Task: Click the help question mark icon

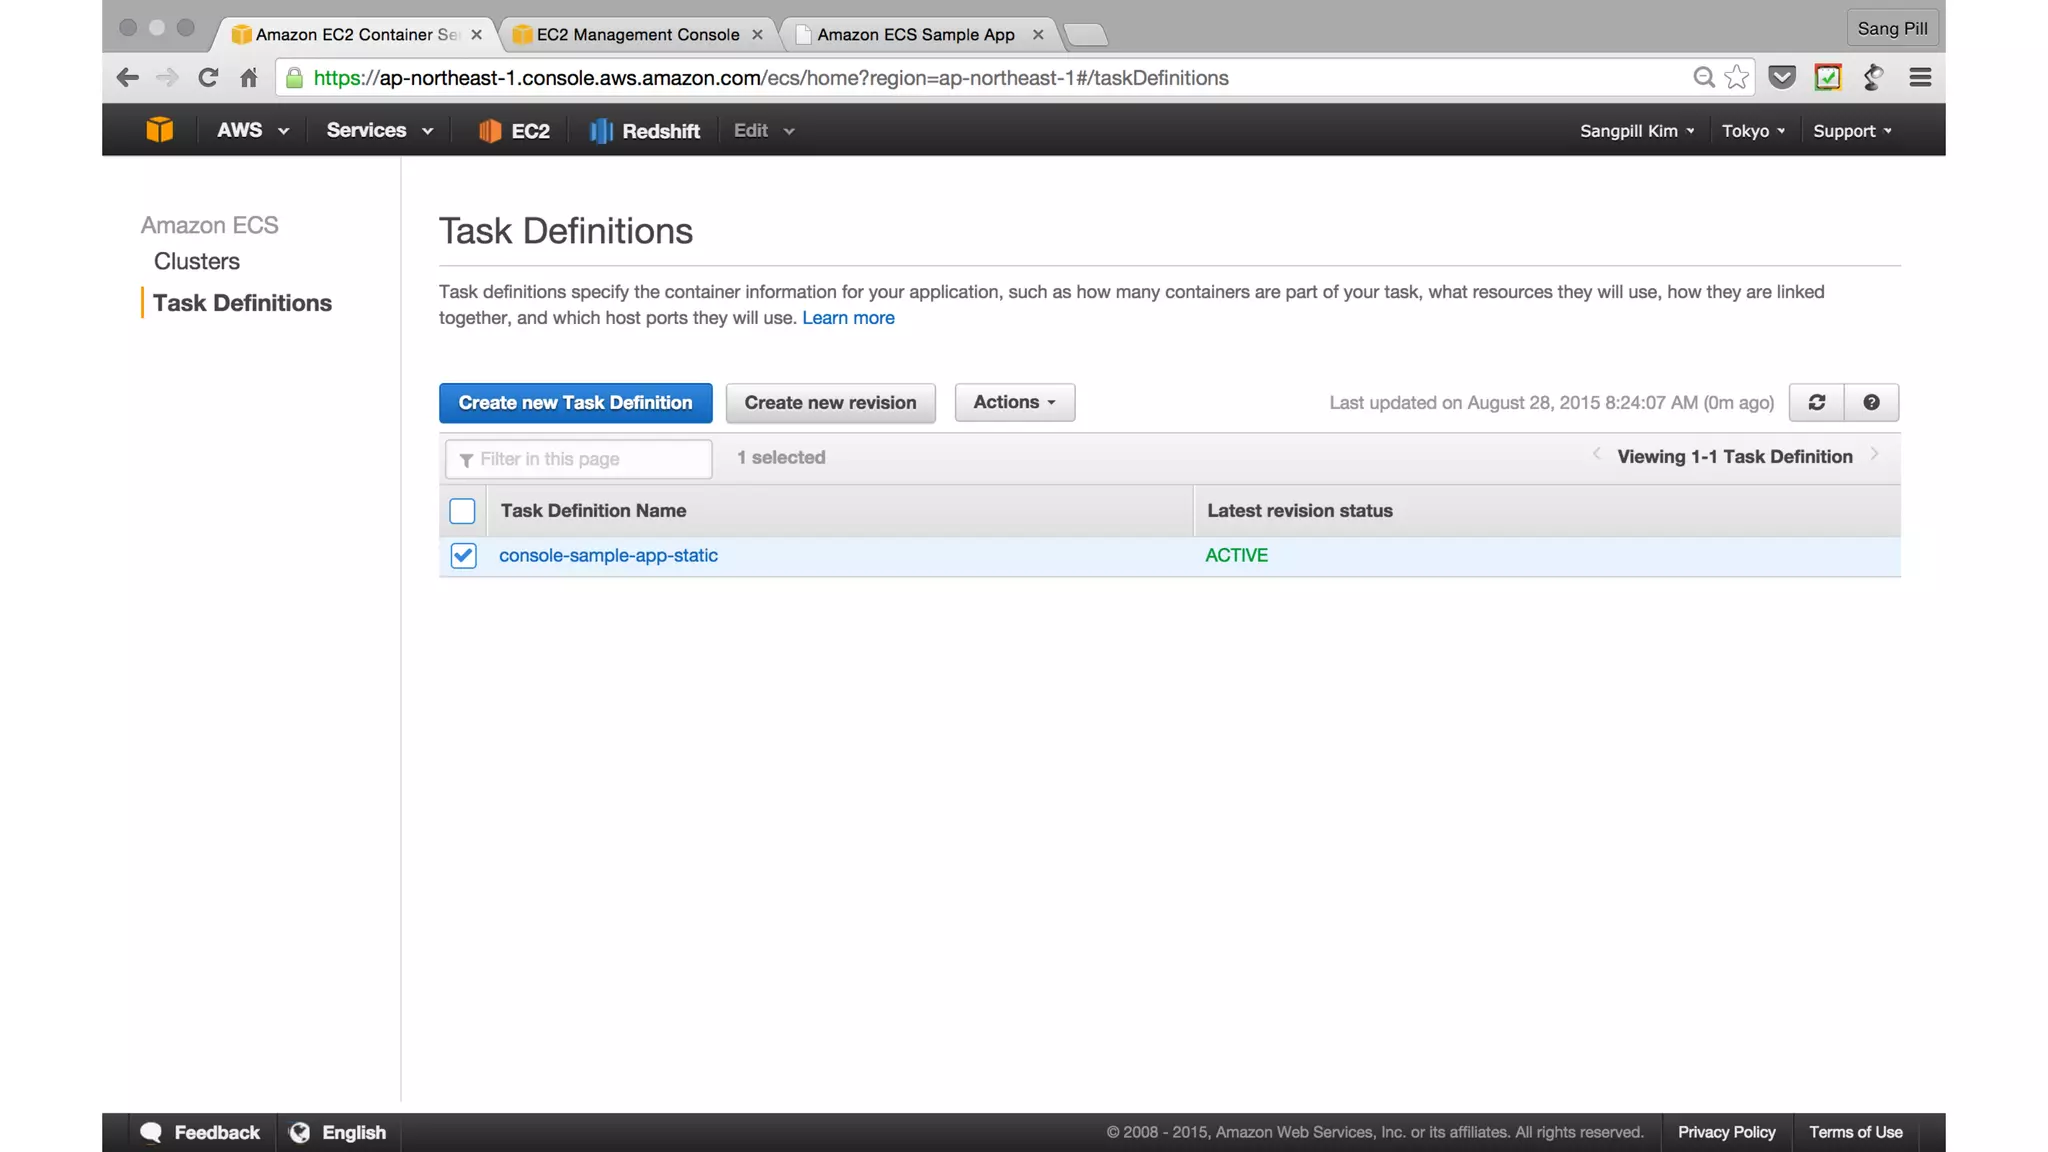Action: [1870, 402]
